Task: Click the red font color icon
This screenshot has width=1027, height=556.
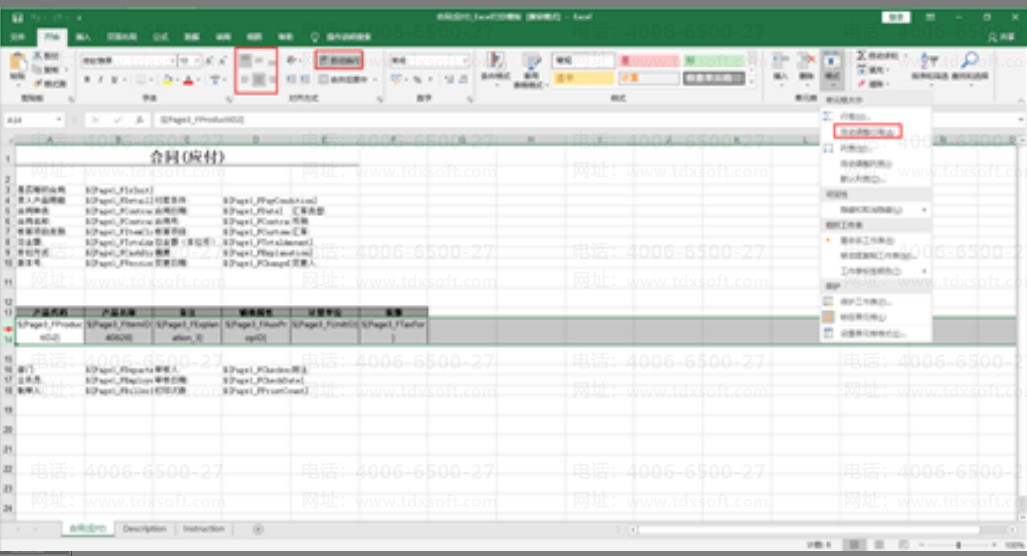Action: click(x=189, y=80)
